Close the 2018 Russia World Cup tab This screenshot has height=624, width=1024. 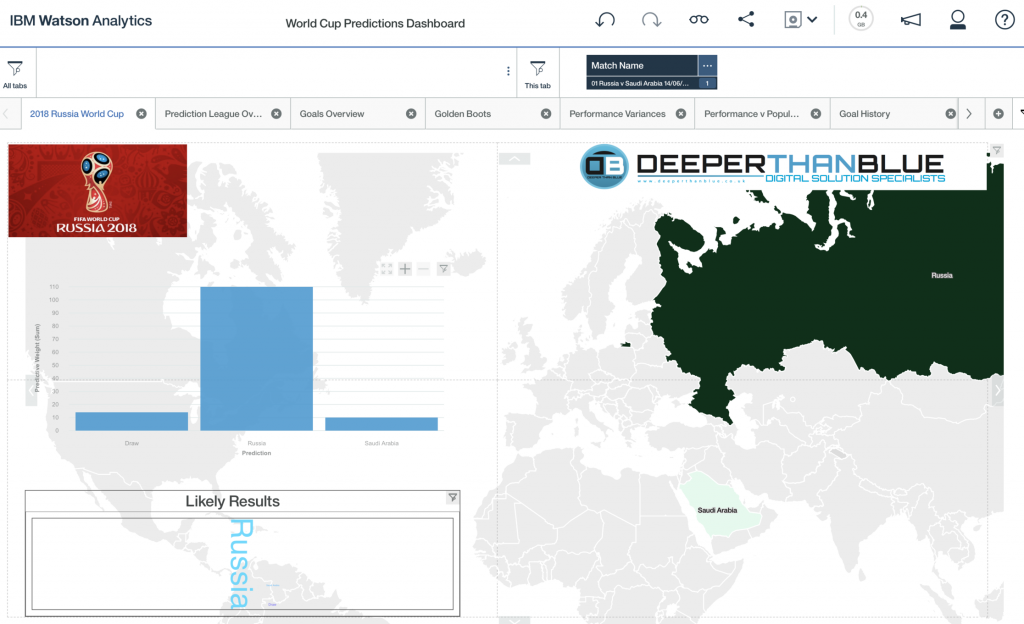(141, 114)
